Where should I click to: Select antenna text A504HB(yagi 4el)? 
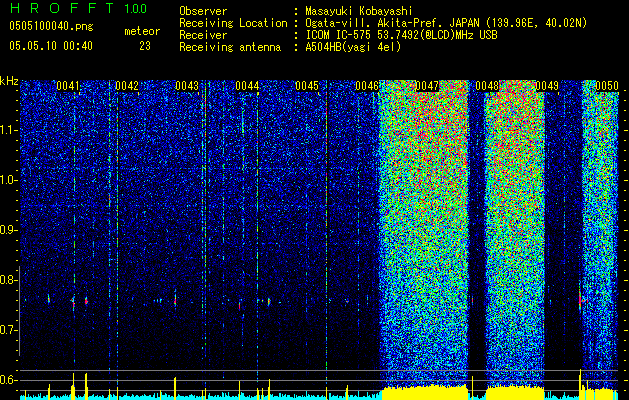point(353,47)
